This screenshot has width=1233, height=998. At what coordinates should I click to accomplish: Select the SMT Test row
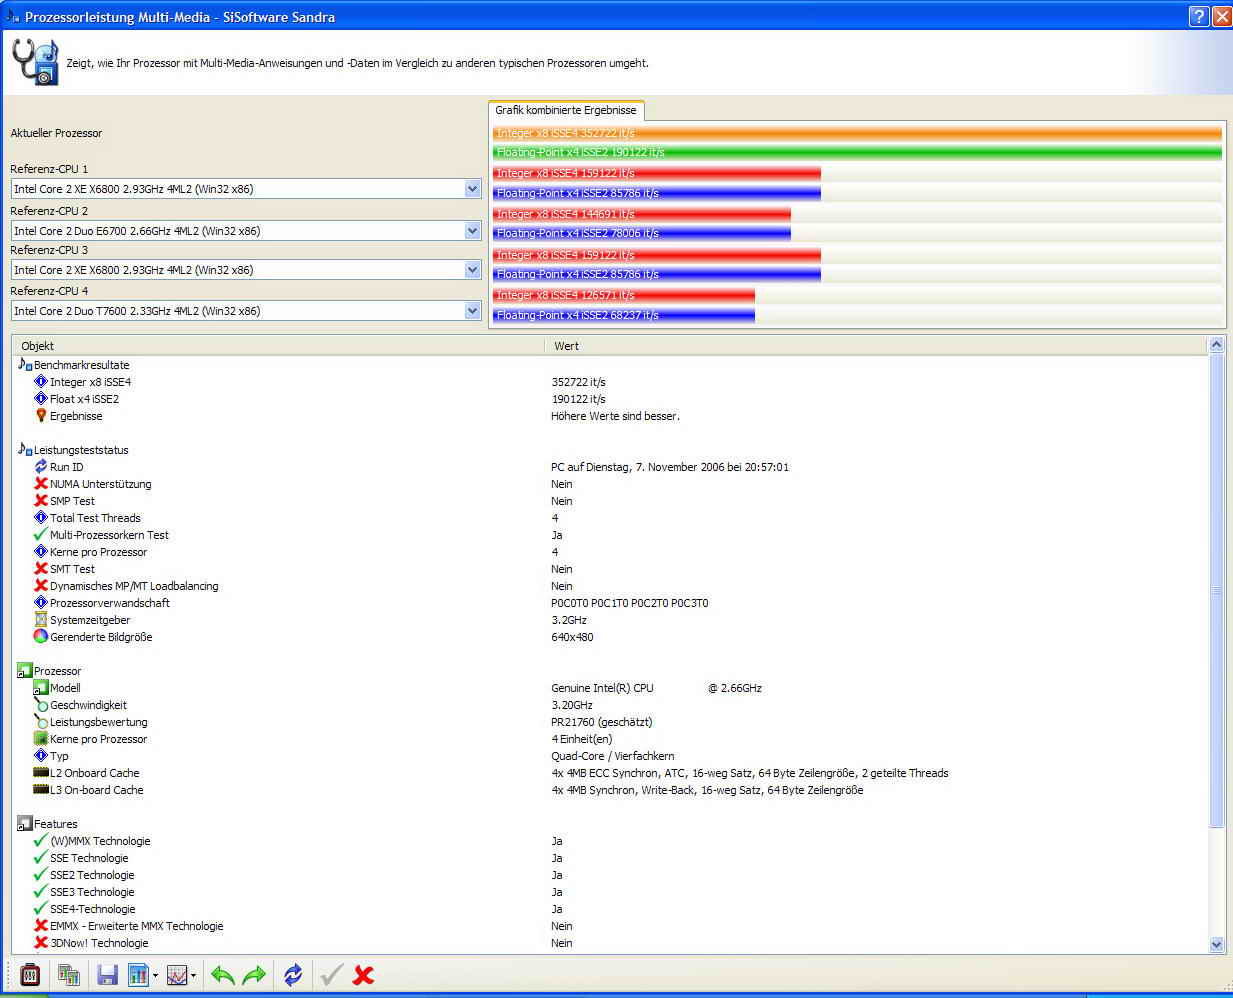pos(610,569)
